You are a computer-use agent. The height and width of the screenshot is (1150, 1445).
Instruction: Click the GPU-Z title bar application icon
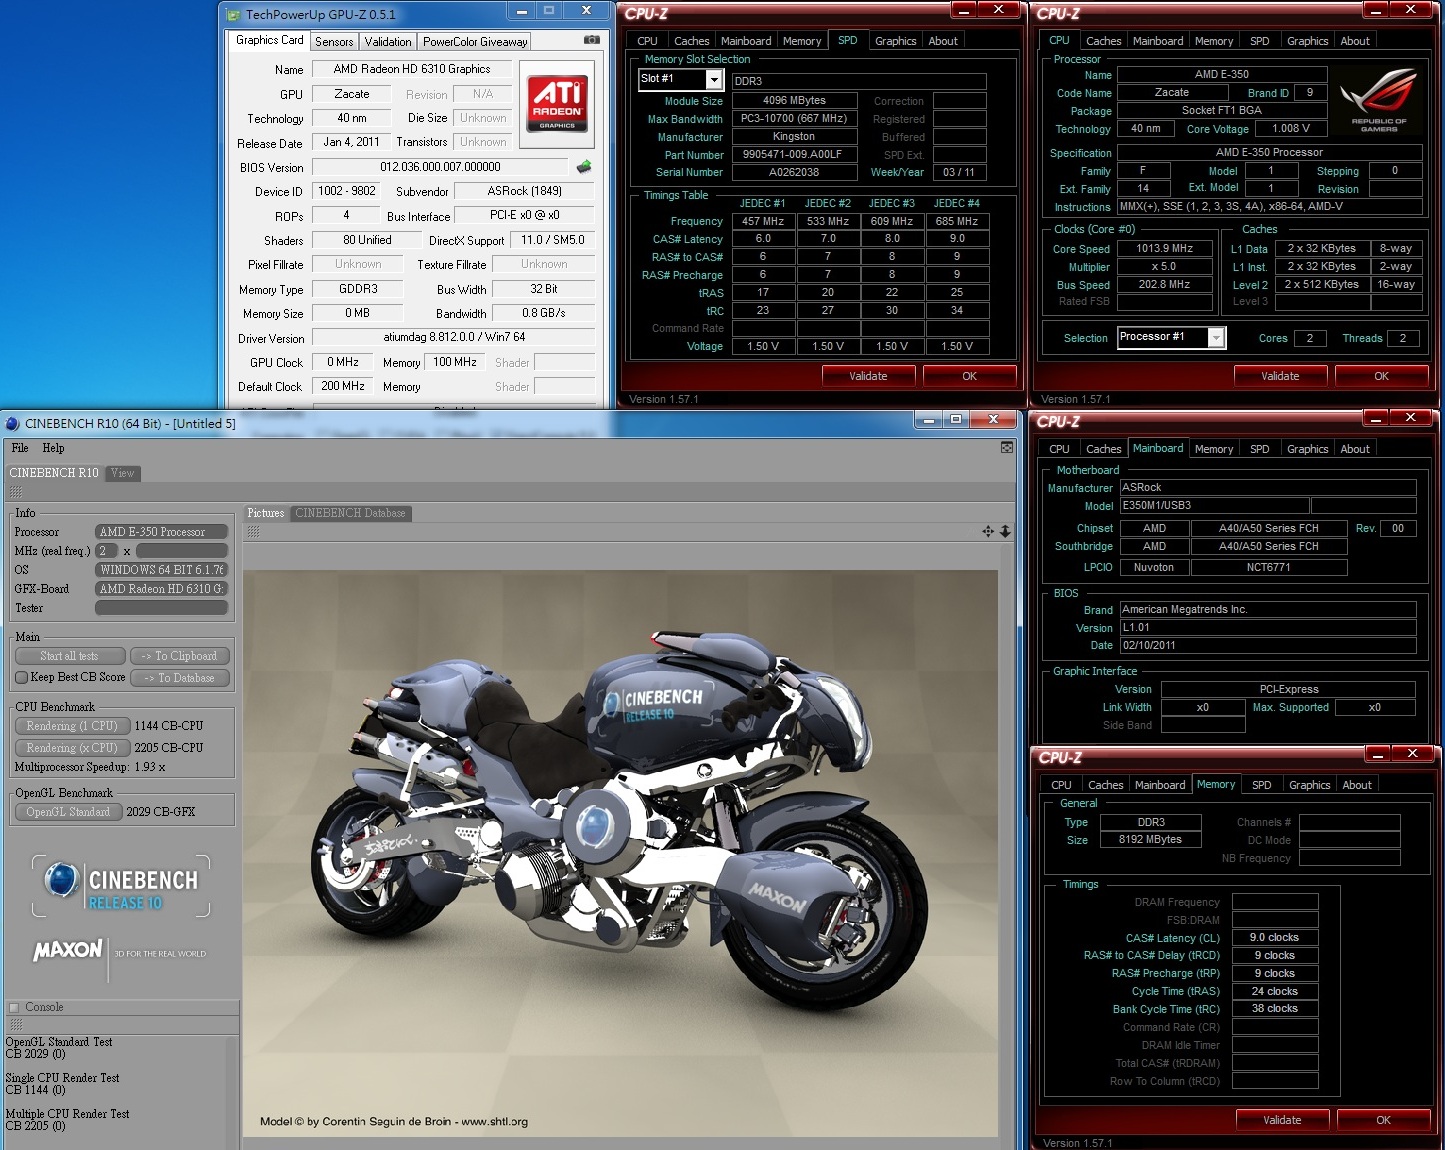[x=233, y=14]
